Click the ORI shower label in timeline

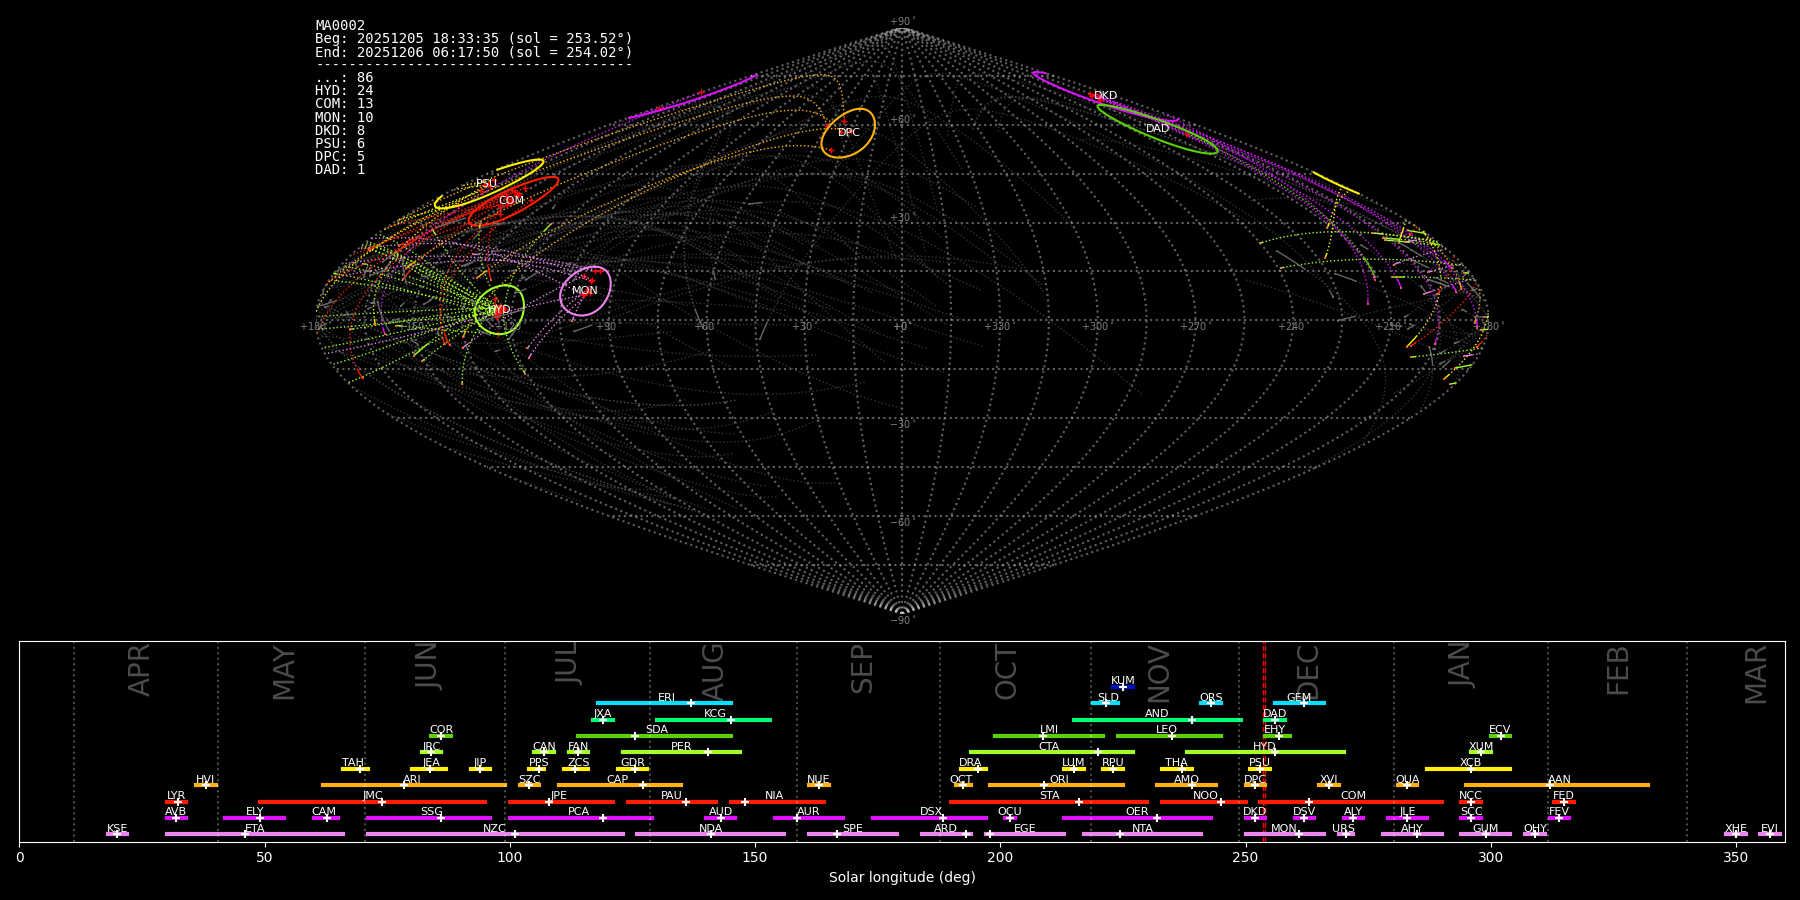point(1059,780)
